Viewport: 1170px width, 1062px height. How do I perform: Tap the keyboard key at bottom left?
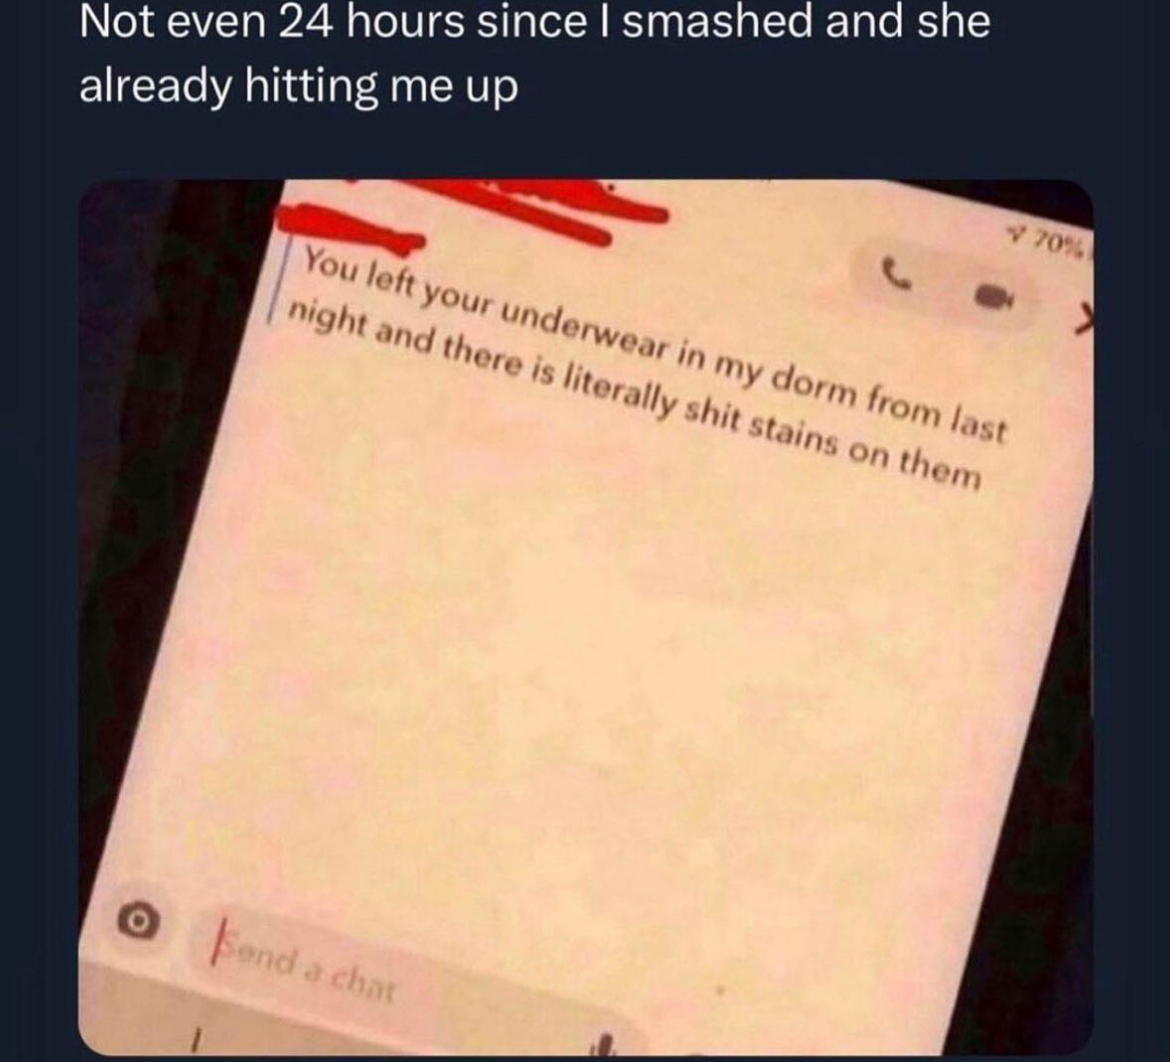pos(195,1038)
